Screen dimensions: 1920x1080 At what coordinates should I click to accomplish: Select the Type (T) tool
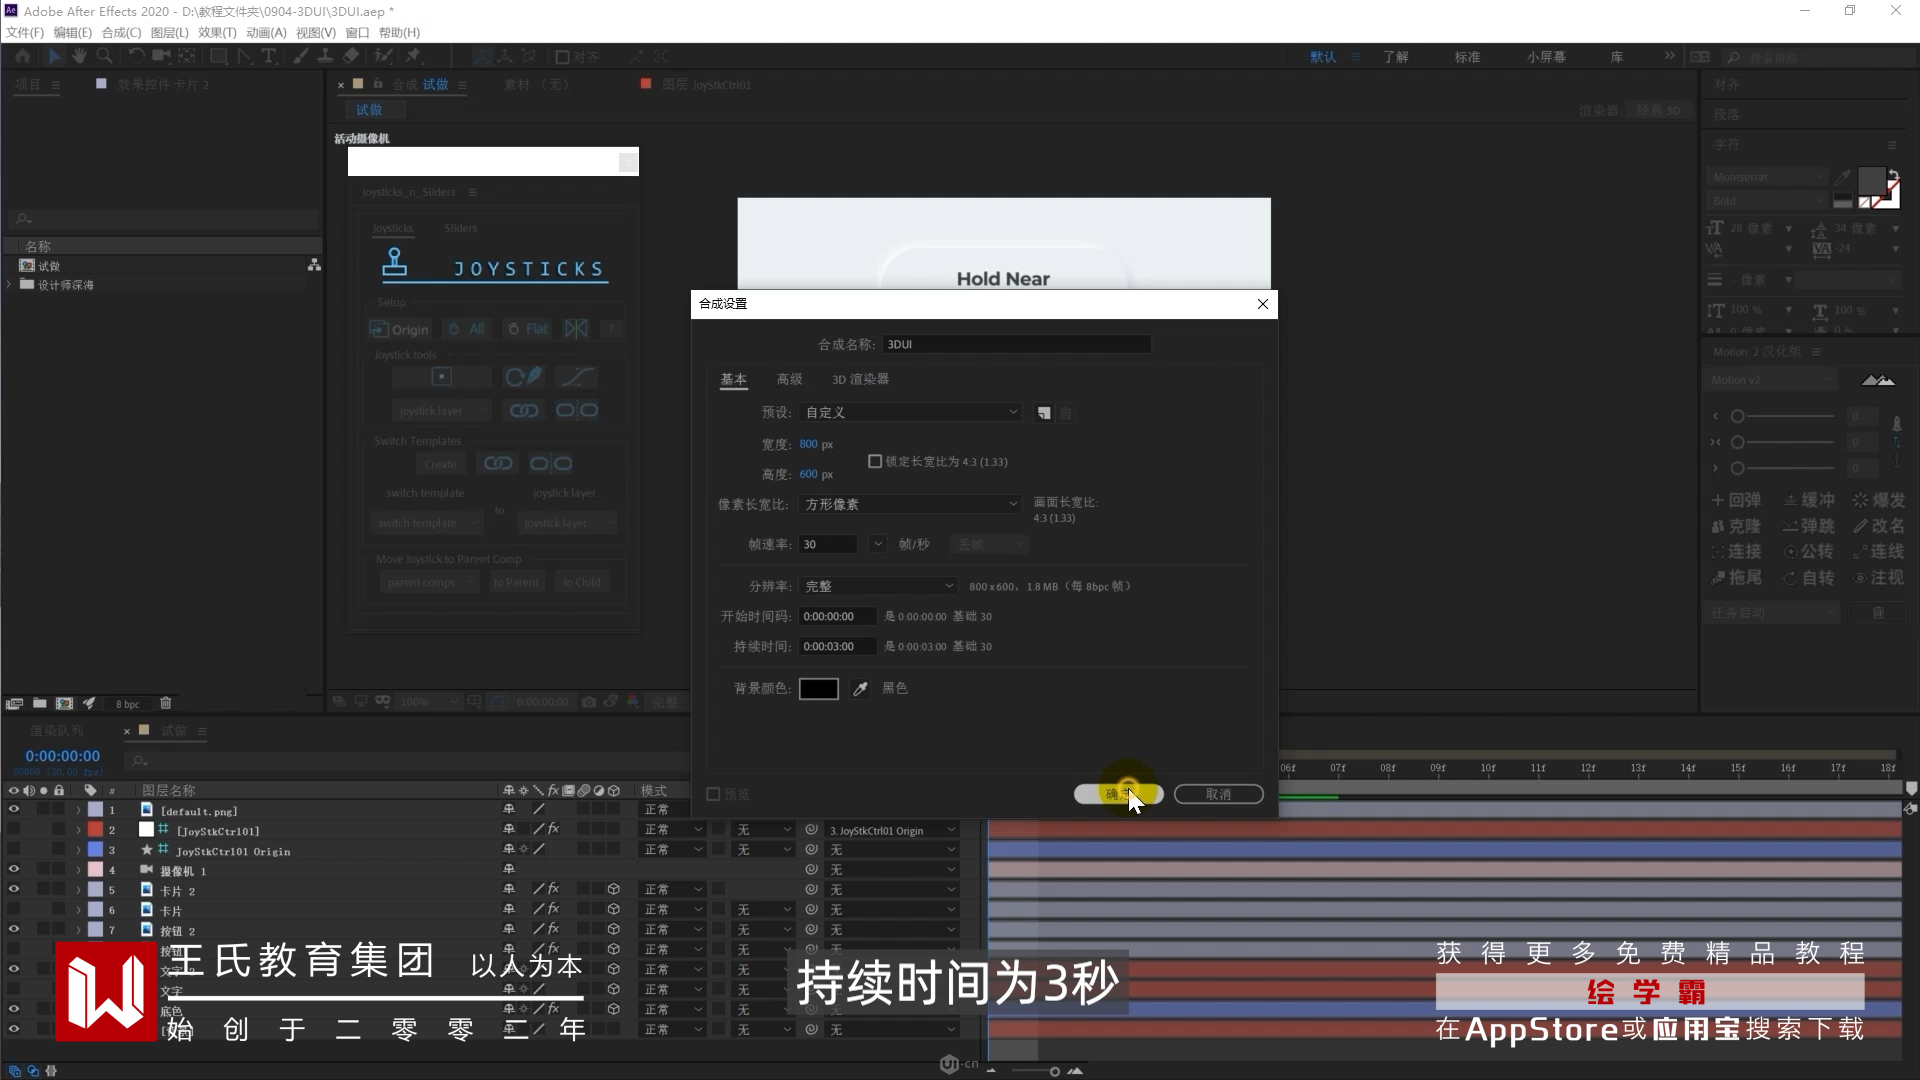click(x=269, y=56)
